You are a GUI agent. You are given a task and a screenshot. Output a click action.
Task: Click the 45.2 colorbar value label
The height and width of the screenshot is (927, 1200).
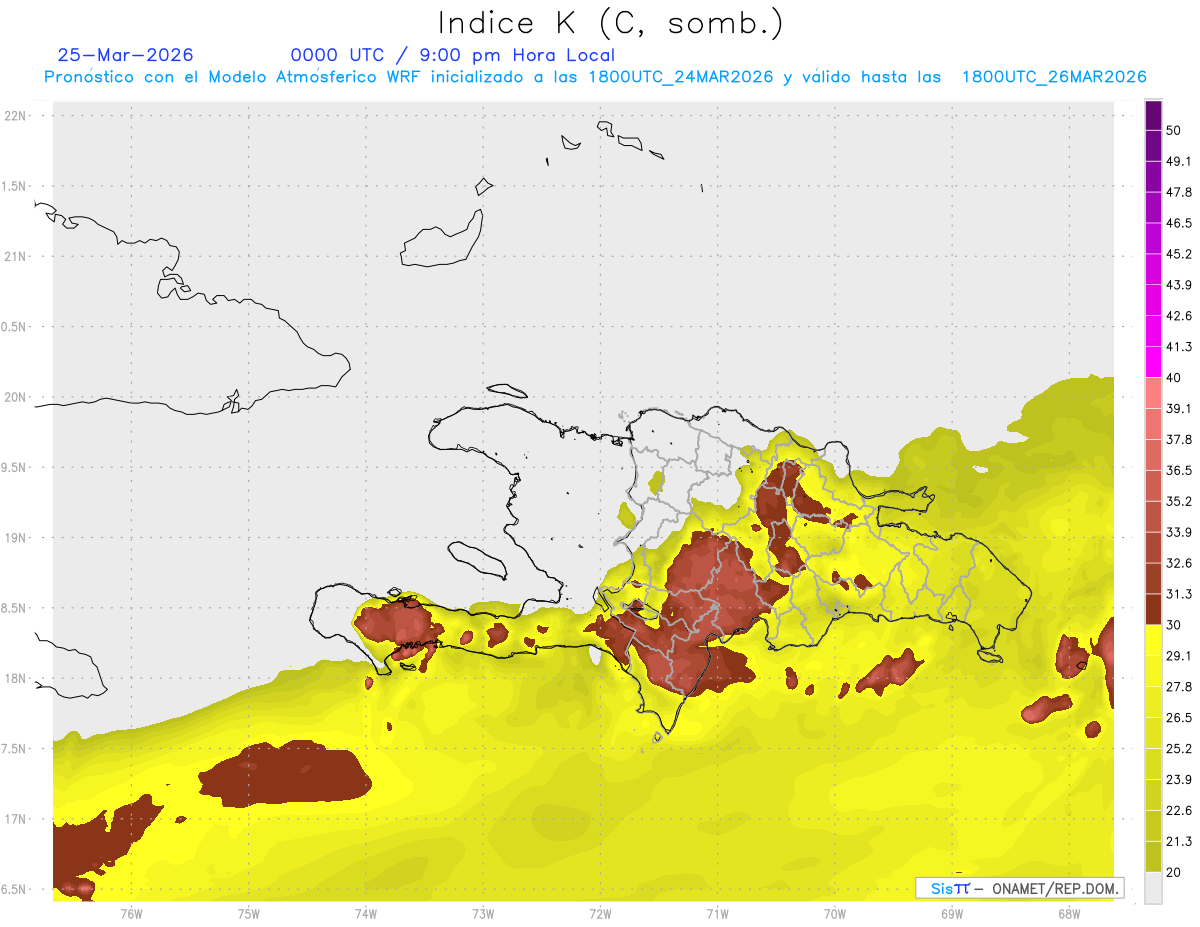1179,254
